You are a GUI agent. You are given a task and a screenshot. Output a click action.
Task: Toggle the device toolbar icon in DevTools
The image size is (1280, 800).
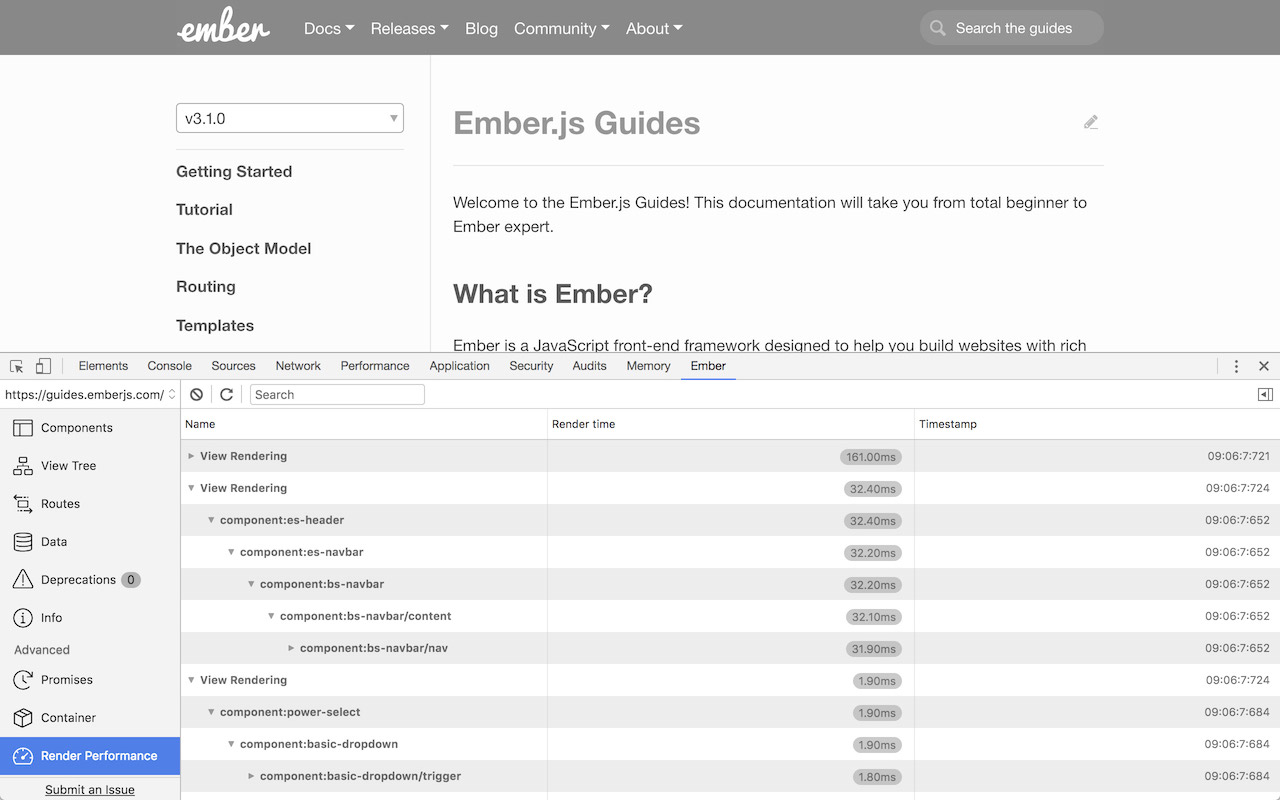coord(42,366)
